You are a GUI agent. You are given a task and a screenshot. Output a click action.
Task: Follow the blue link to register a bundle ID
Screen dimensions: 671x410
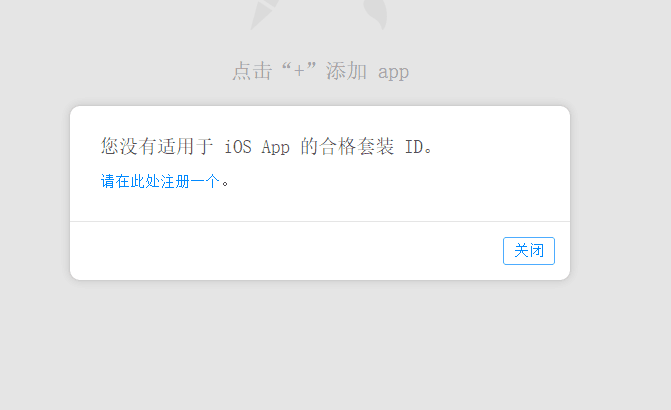tap(160, 181)
